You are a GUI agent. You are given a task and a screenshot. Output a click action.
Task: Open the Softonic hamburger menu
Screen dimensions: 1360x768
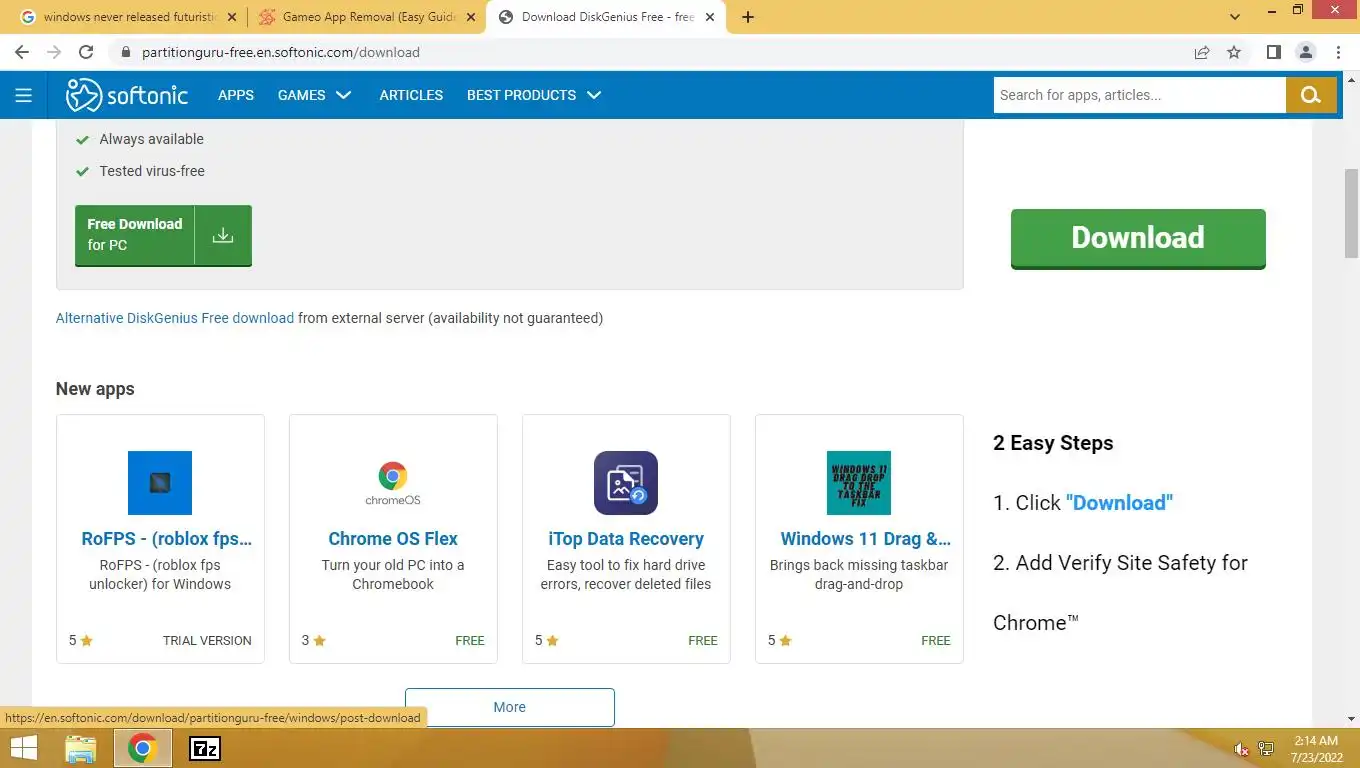click(x=24, y=95)
